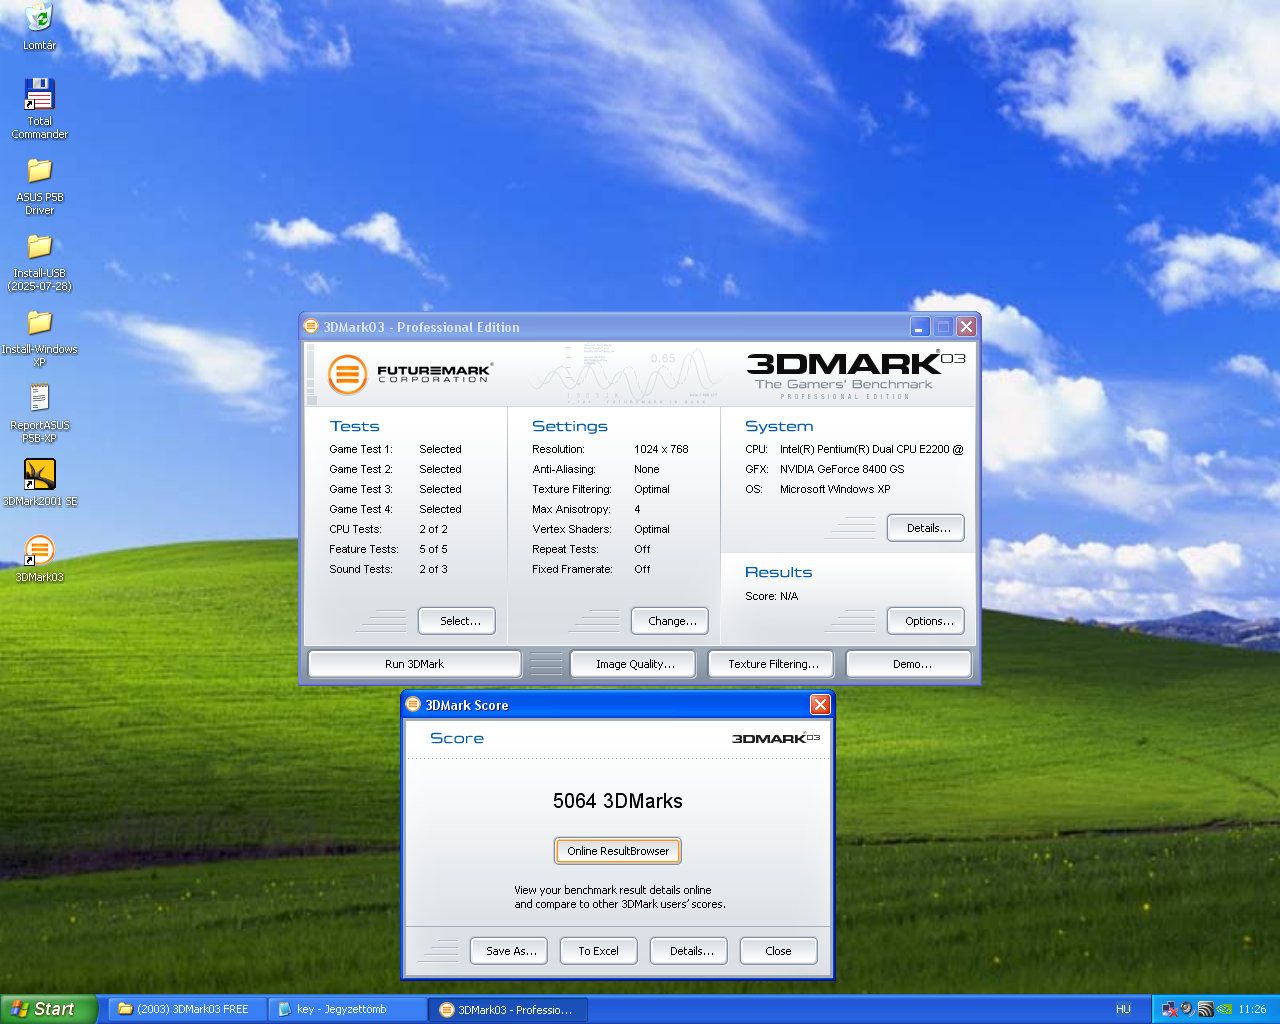Click Online ResultBrowser button
Image resolution: width=1280 pixels, height=1024 pixels.
[x=618, y=851]
